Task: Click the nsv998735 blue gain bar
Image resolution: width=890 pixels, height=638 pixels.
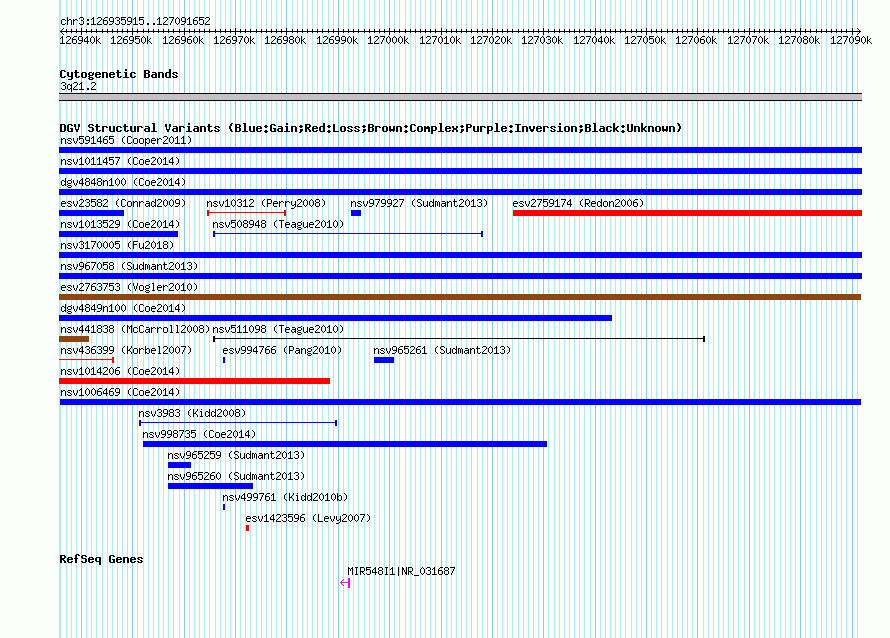Action: pyautogui.click(x=345, y=444)
